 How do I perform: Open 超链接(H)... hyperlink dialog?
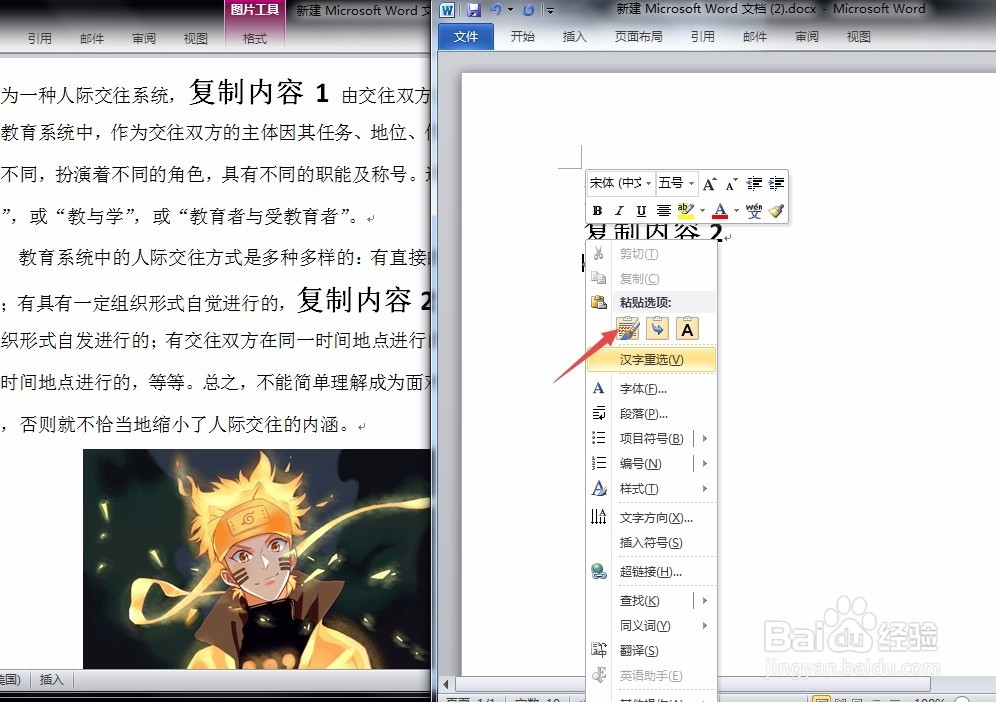click(x=651, y=572)
